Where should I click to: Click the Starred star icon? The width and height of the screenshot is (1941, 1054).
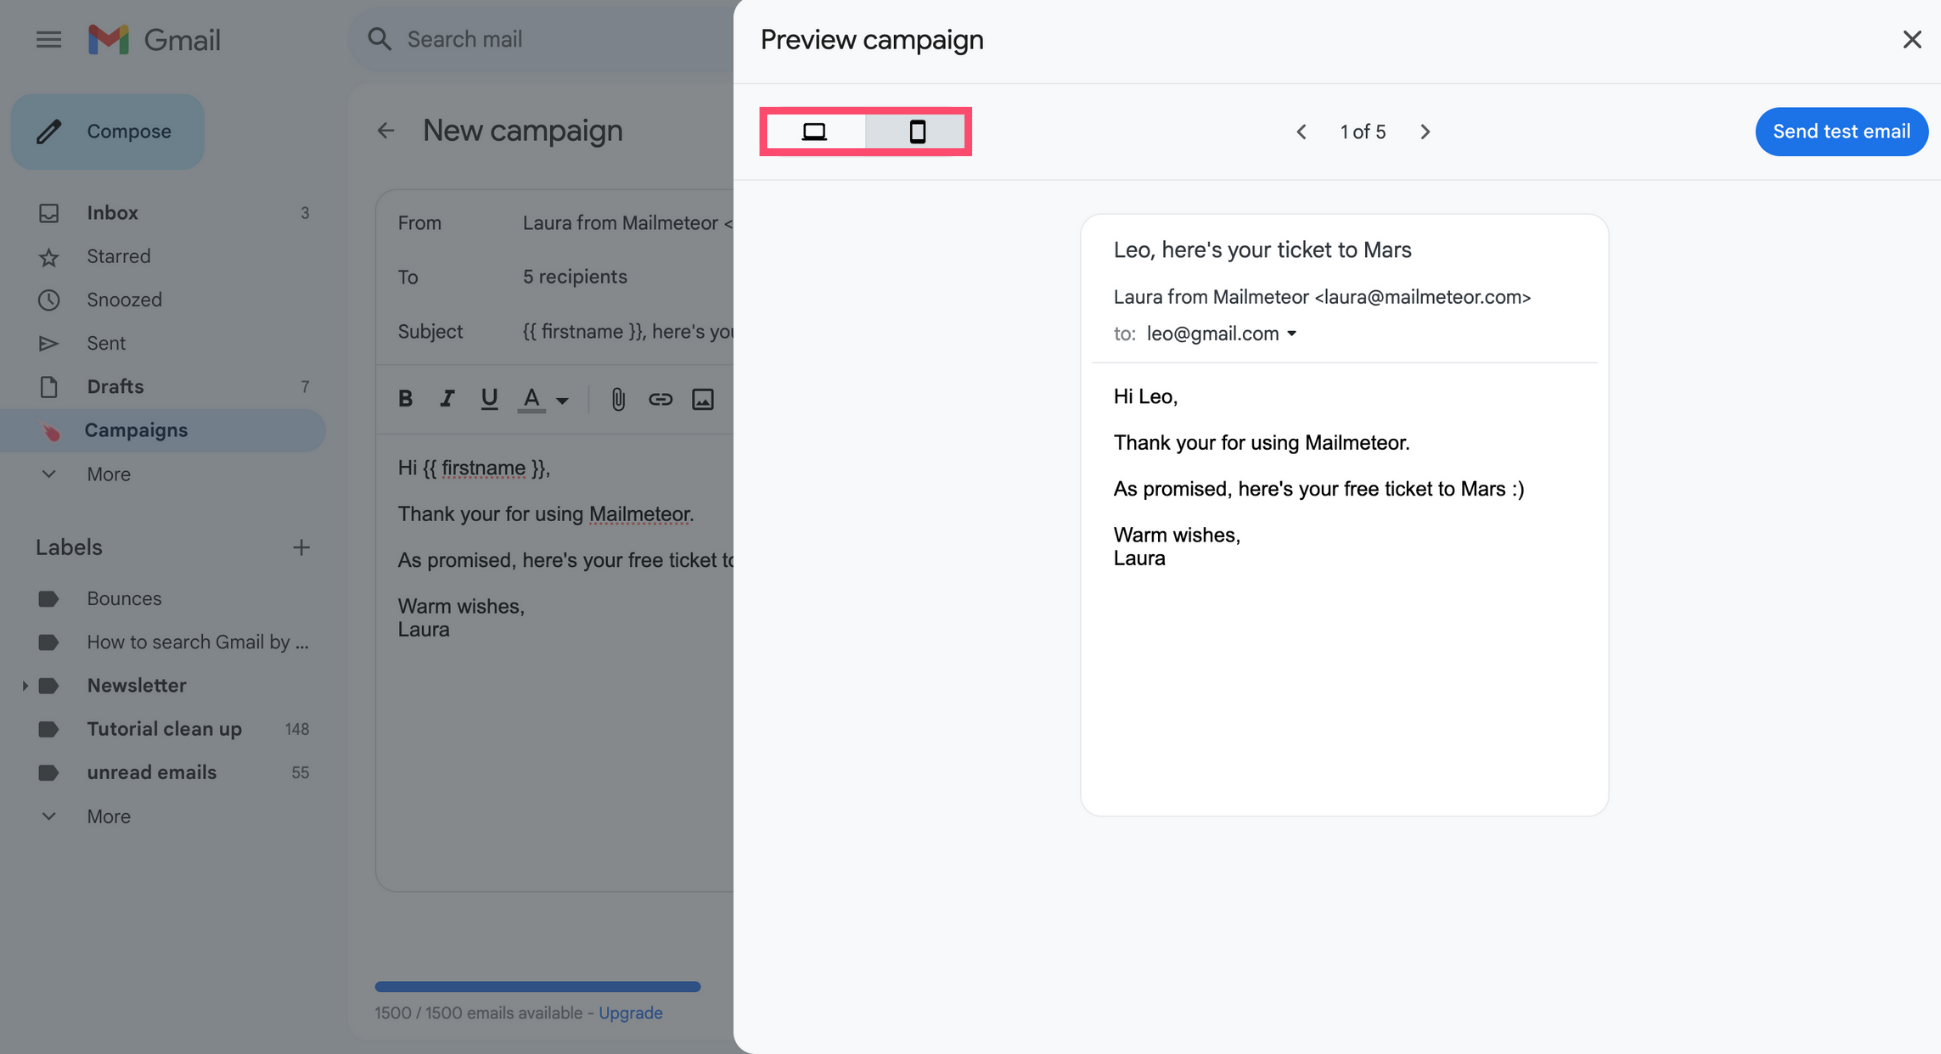48,257
